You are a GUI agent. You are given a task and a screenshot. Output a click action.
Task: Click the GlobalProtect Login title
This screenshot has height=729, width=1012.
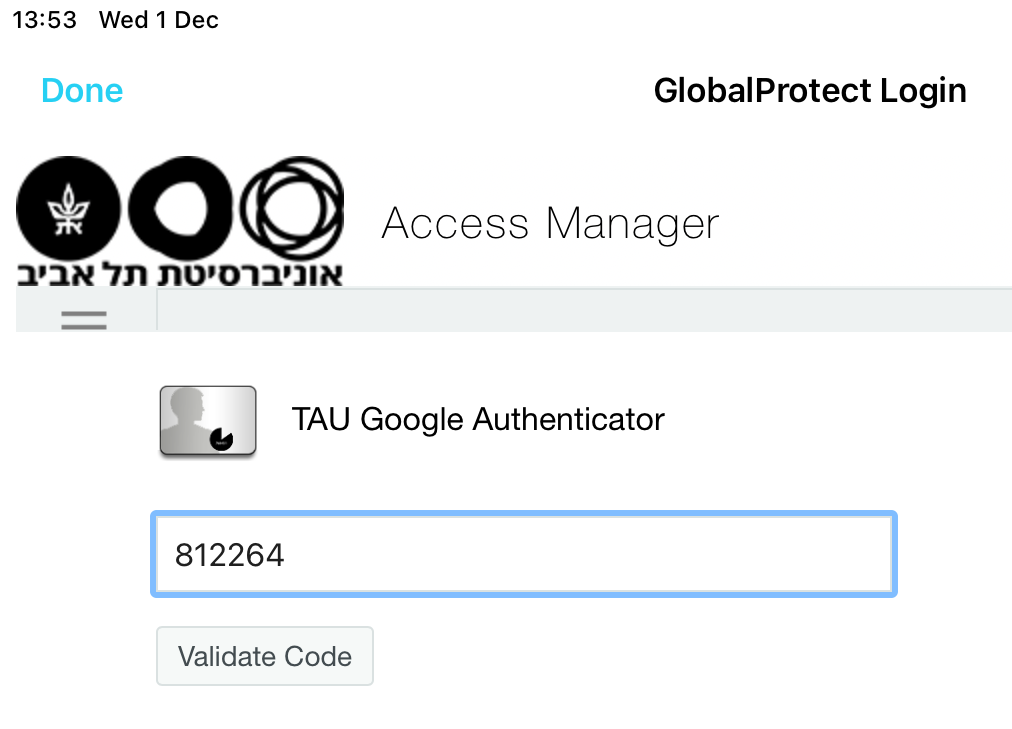810,90
